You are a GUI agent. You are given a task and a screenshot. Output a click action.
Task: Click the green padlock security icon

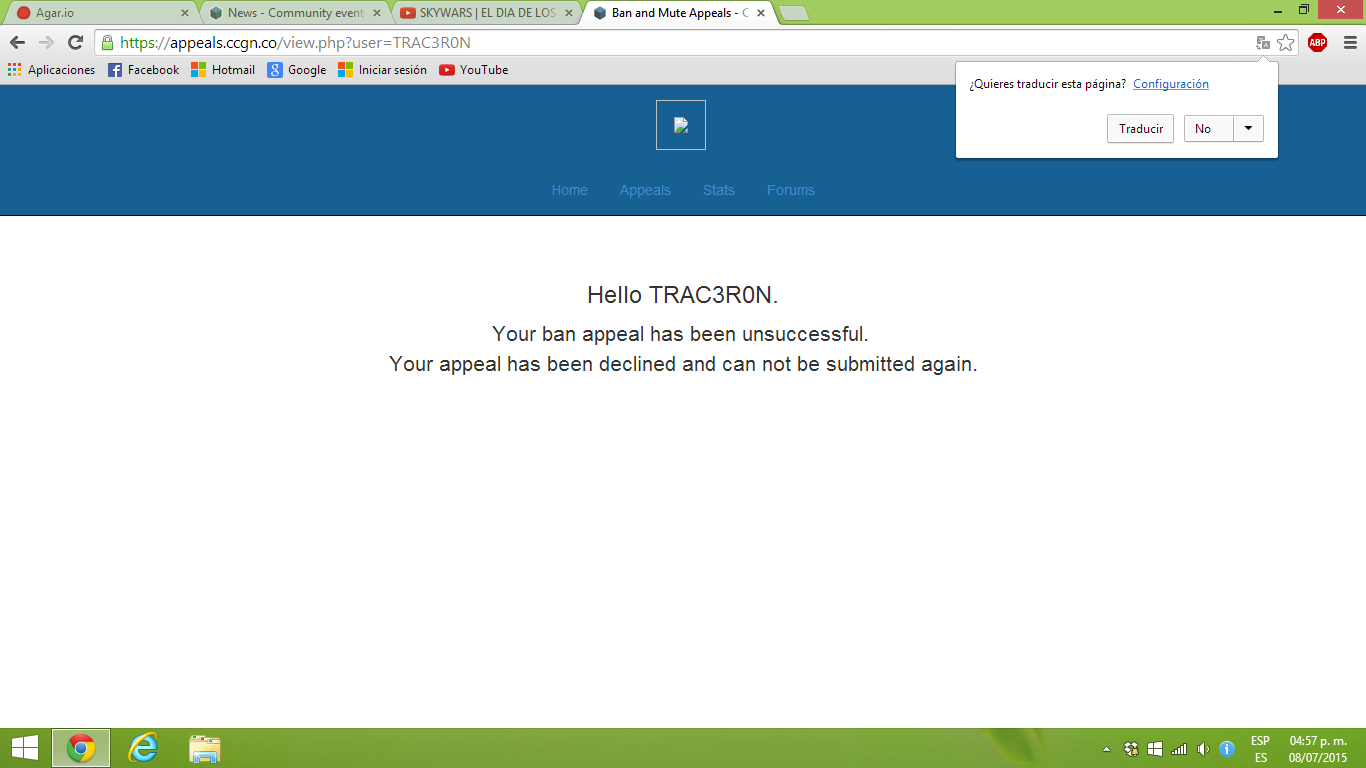pyautogui.click(x=107, y=43)
